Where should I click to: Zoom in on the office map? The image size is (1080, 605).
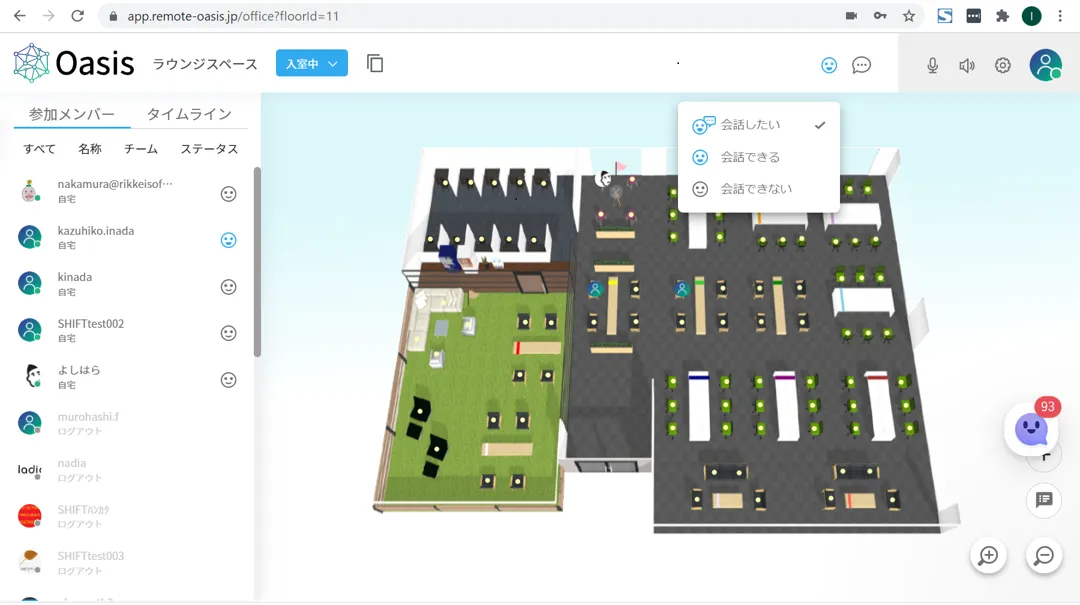point(988,556)
